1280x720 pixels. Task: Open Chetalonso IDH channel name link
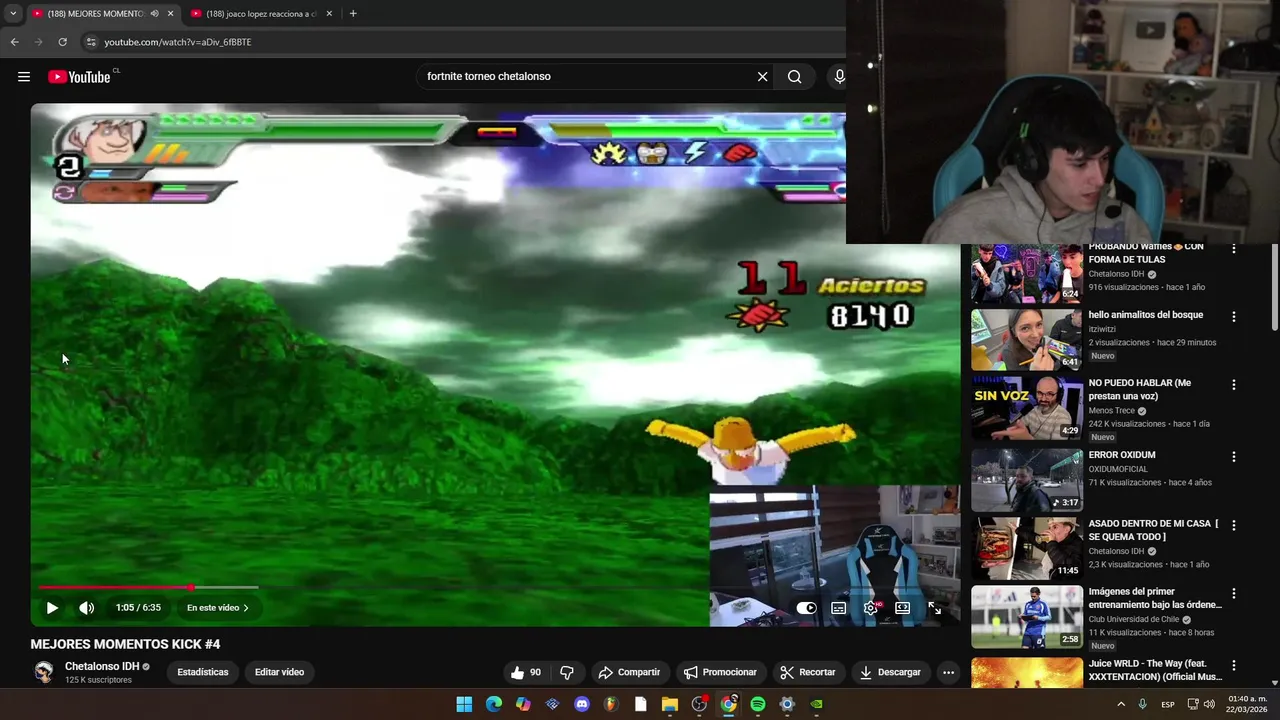pyautogui.click(x=102, y=666)
